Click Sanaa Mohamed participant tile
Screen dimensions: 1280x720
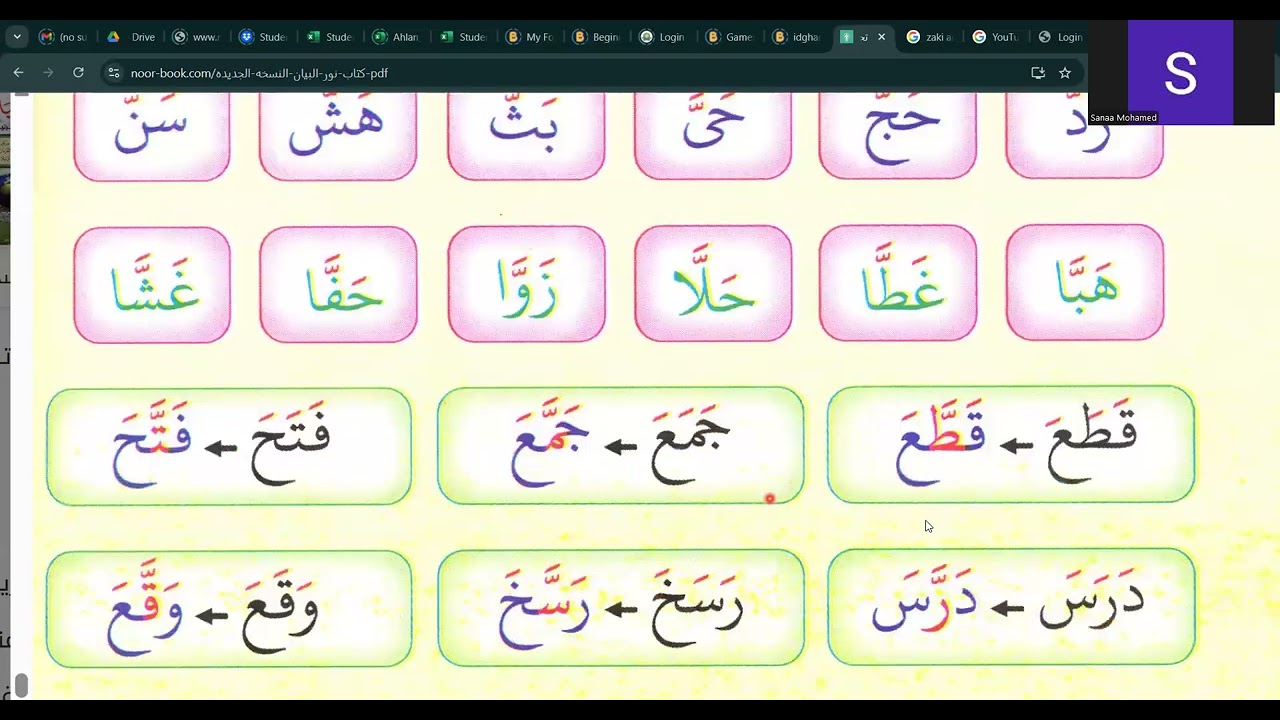point(1180,73)
